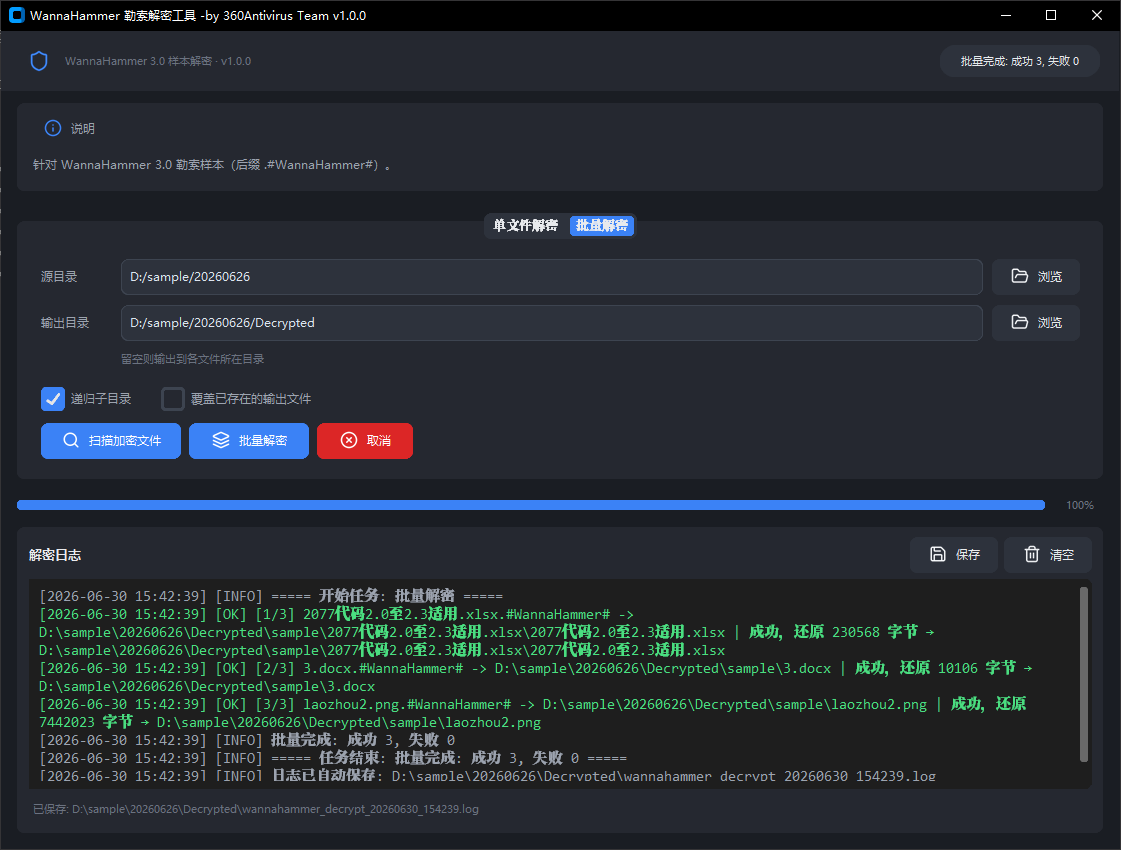Screen dimensions: 1121x850
Task: Click the 输出目录 label
Action: [x=64, y=323]
